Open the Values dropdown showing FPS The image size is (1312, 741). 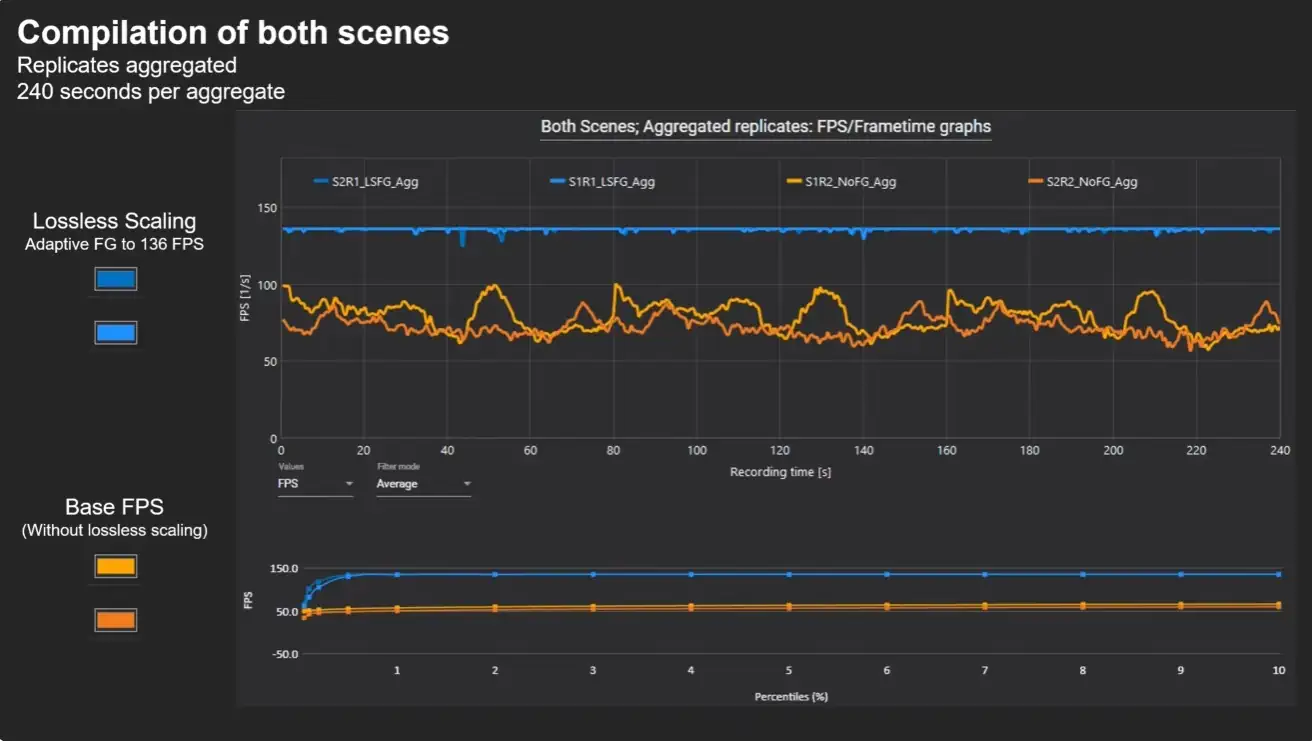pos(315,484)
